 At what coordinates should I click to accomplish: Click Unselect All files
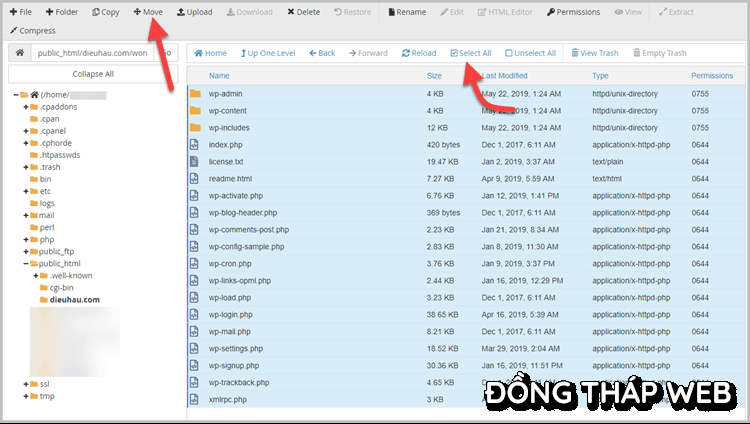(530, 53)
